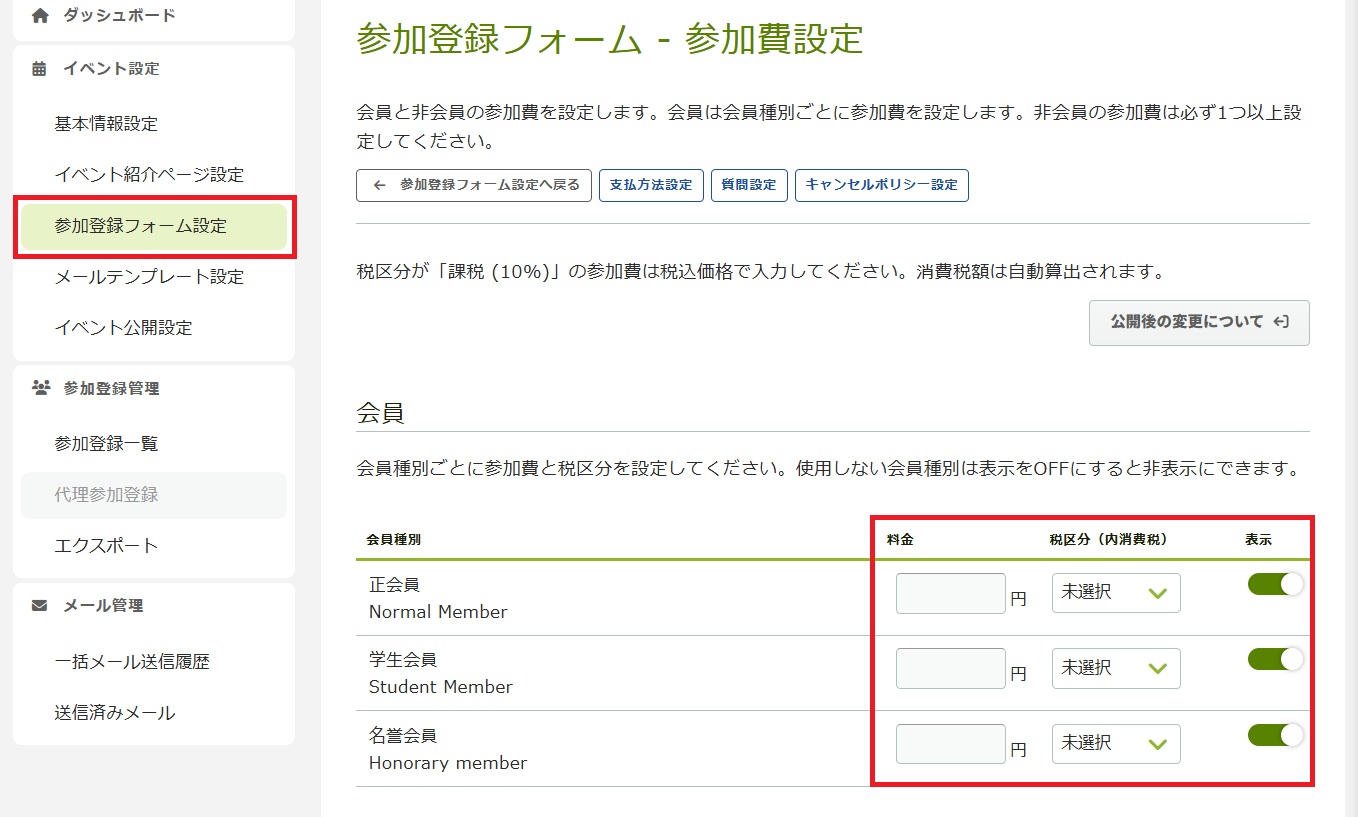This screenshot has height=817, width=1358.
Task: Click the 質問設定 button
Action: [x=749, y=185]
